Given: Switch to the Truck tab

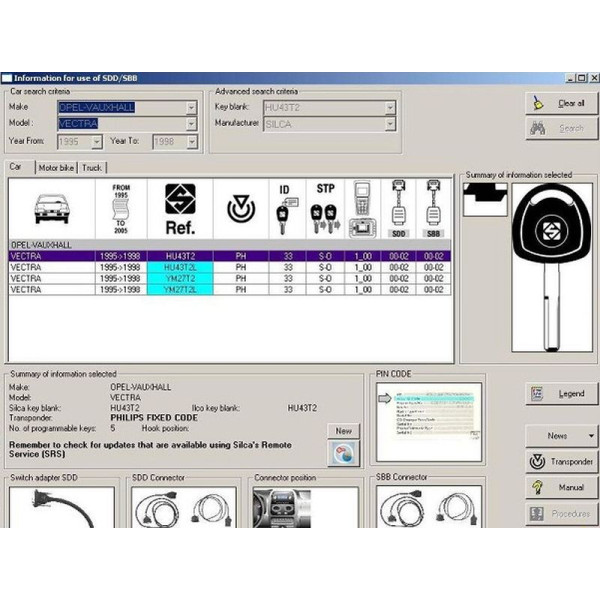Looking at the screenshot, I should [x=92, y=168].
